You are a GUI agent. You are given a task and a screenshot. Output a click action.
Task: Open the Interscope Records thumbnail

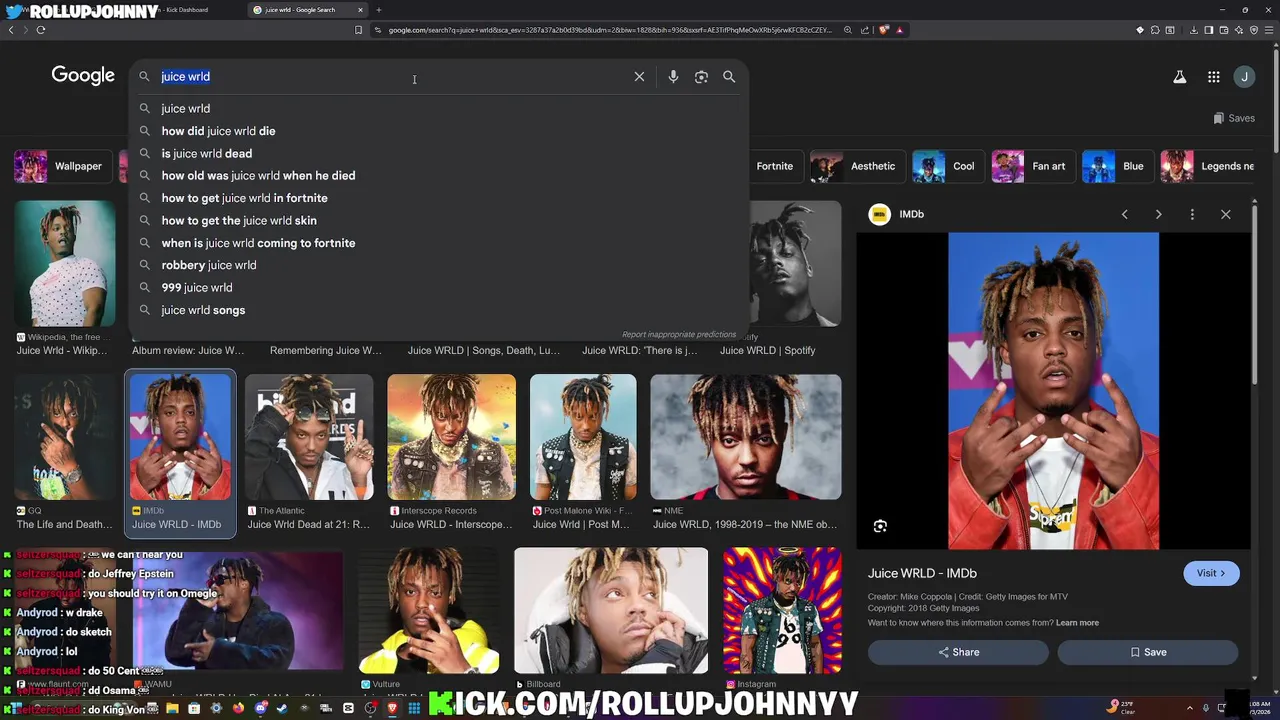[x=452, y=437]
